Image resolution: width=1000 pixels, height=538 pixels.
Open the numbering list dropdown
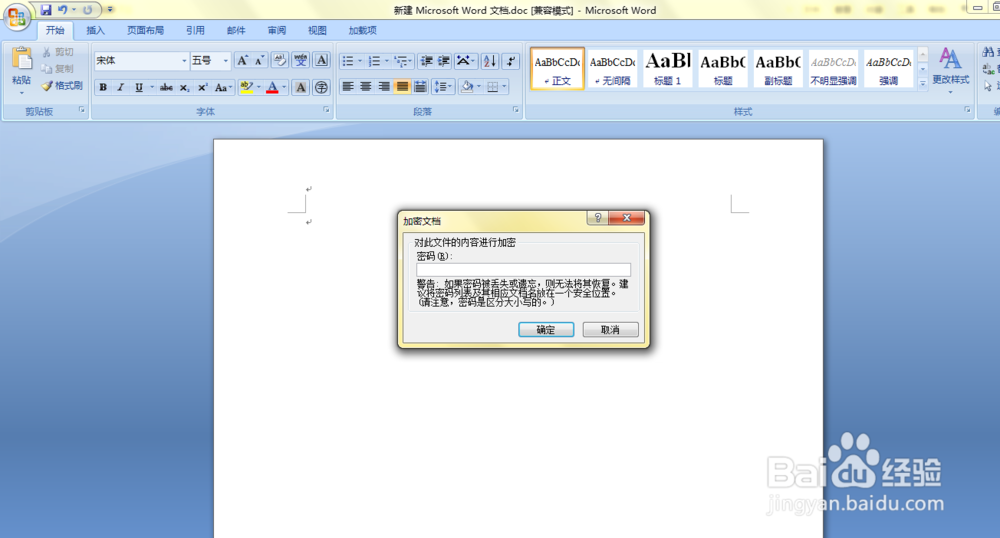[386, 61]
